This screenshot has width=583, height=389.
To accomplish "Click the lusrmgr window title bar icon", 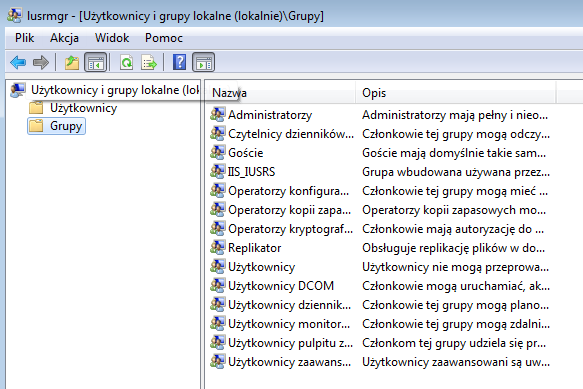I will [15, 16].
